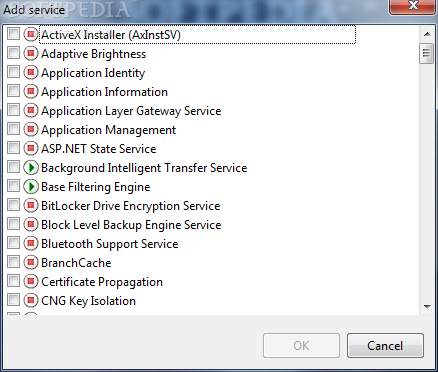Viewport: 438px width, 372px height.
Task: Enable the Application Identity checkbox
Action: (13, 71)
